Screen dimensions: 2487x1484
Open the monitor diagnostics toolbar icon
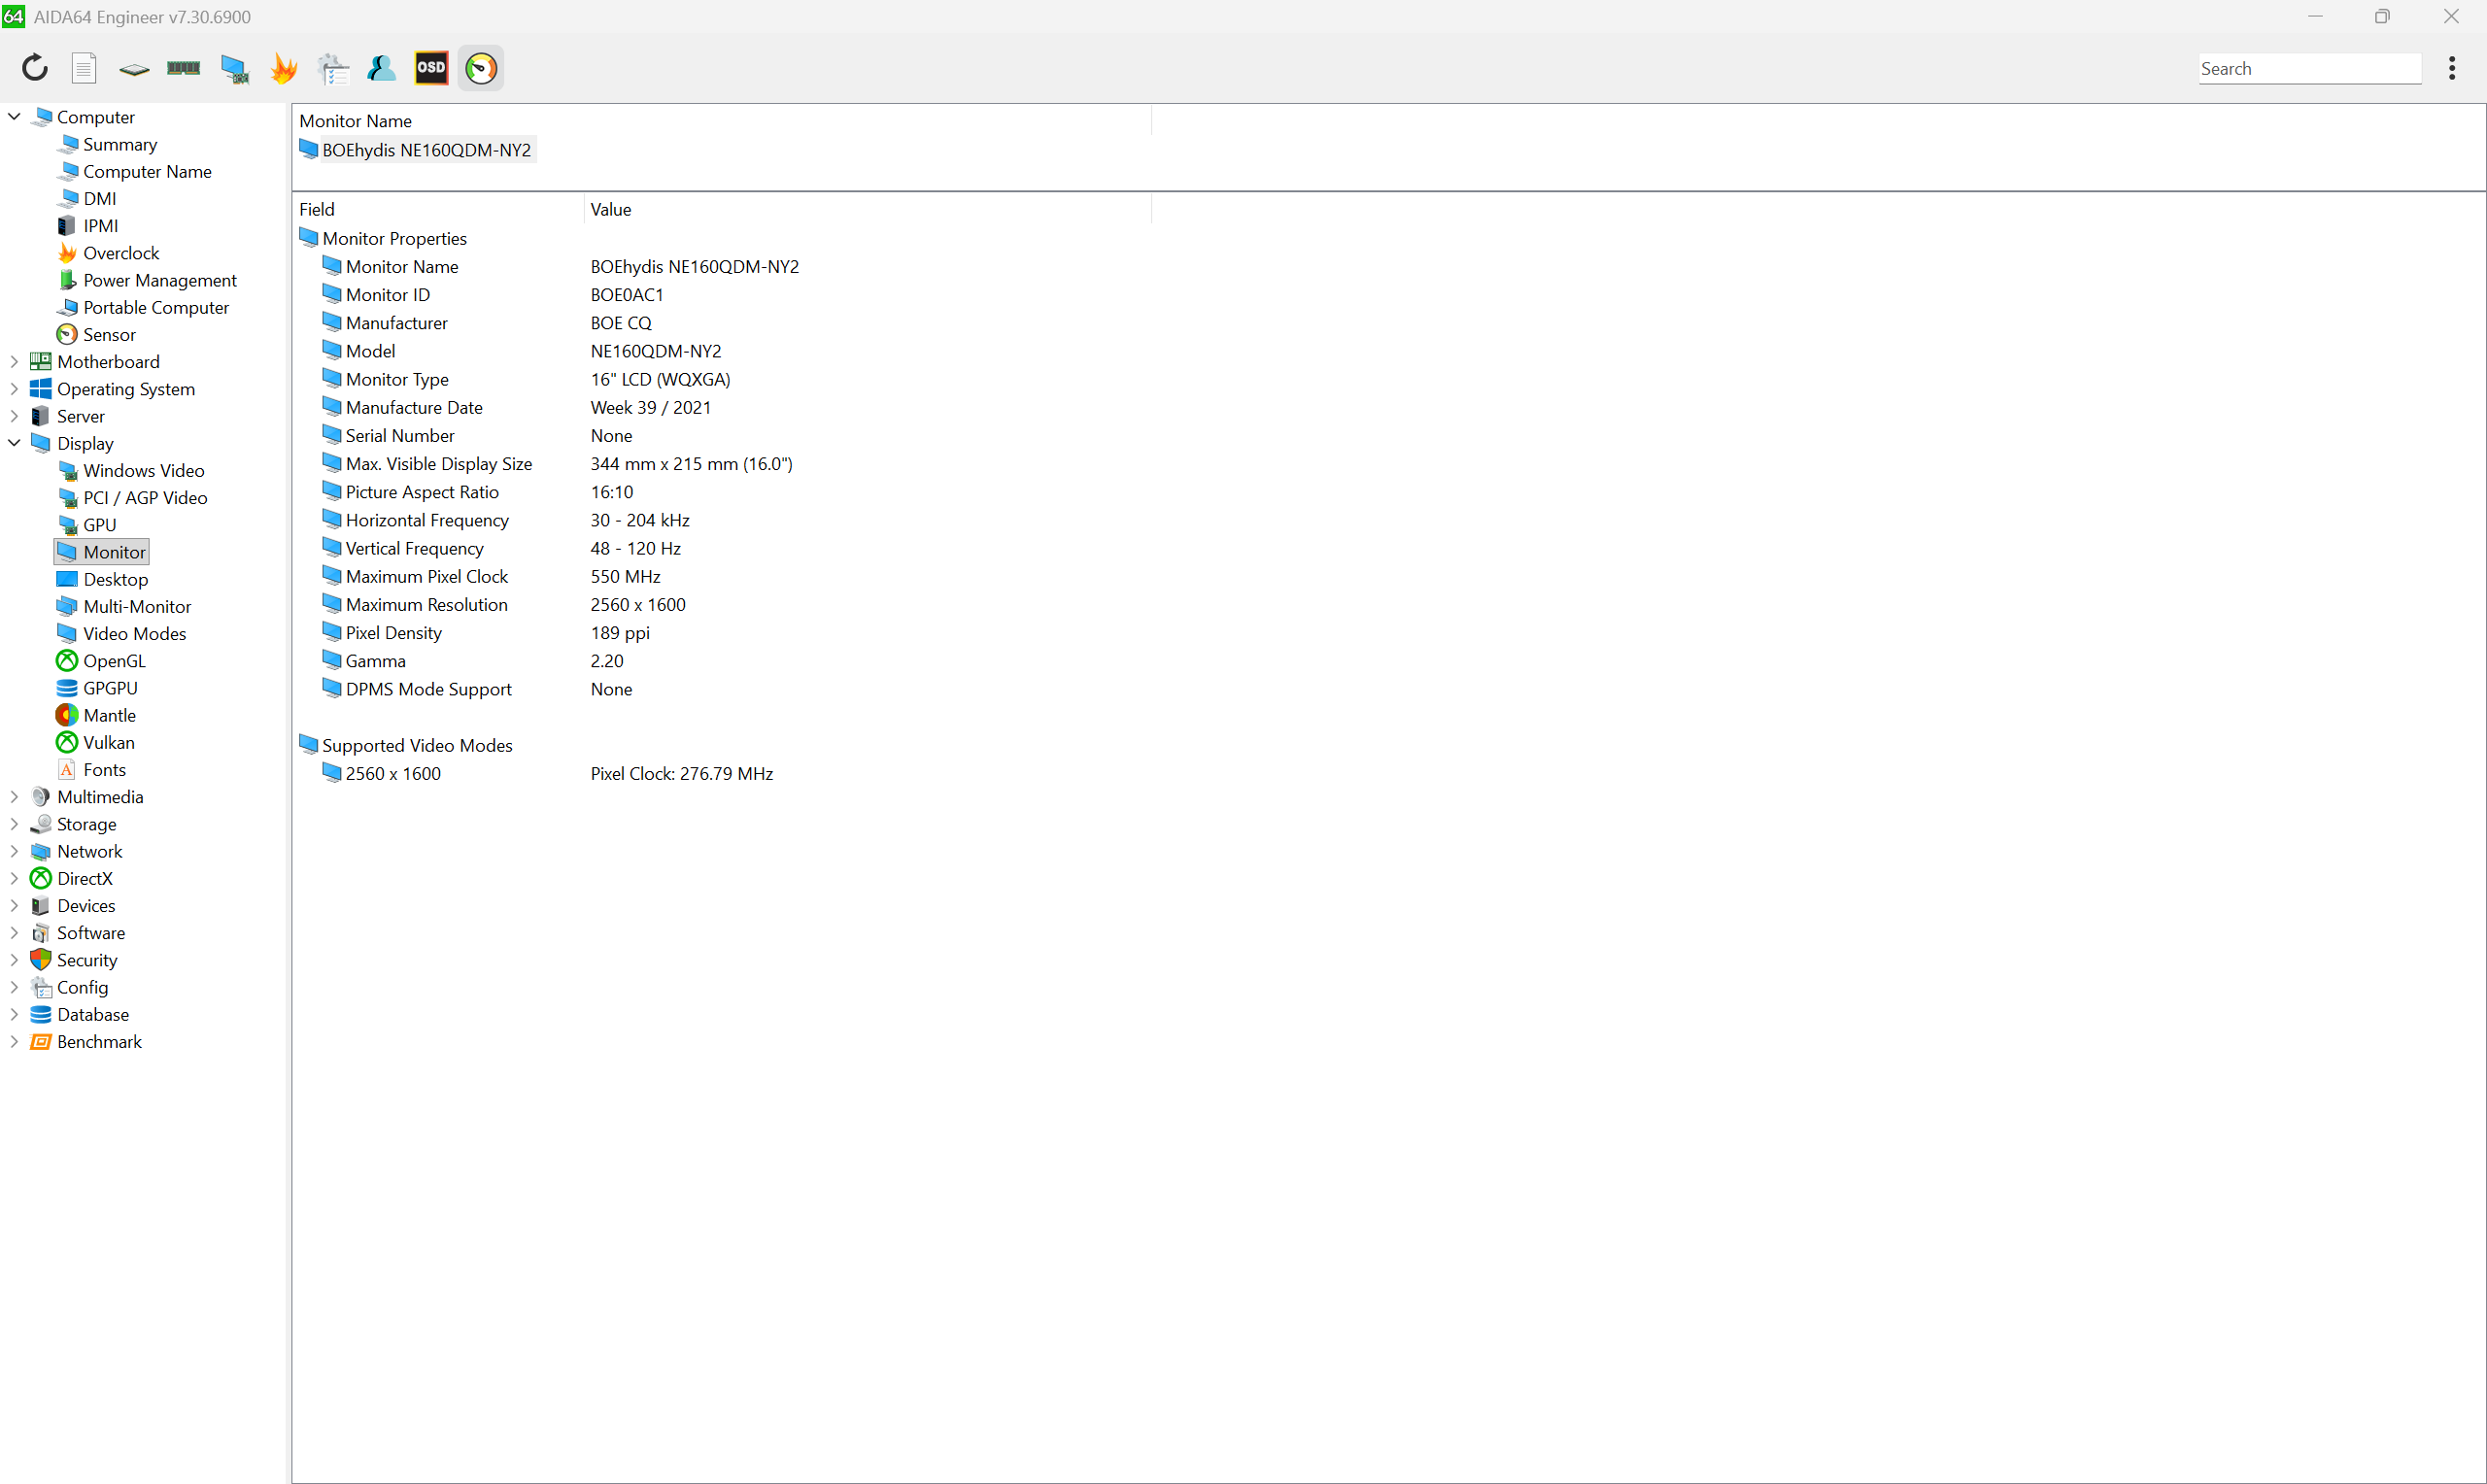click(x=234, y=68)
